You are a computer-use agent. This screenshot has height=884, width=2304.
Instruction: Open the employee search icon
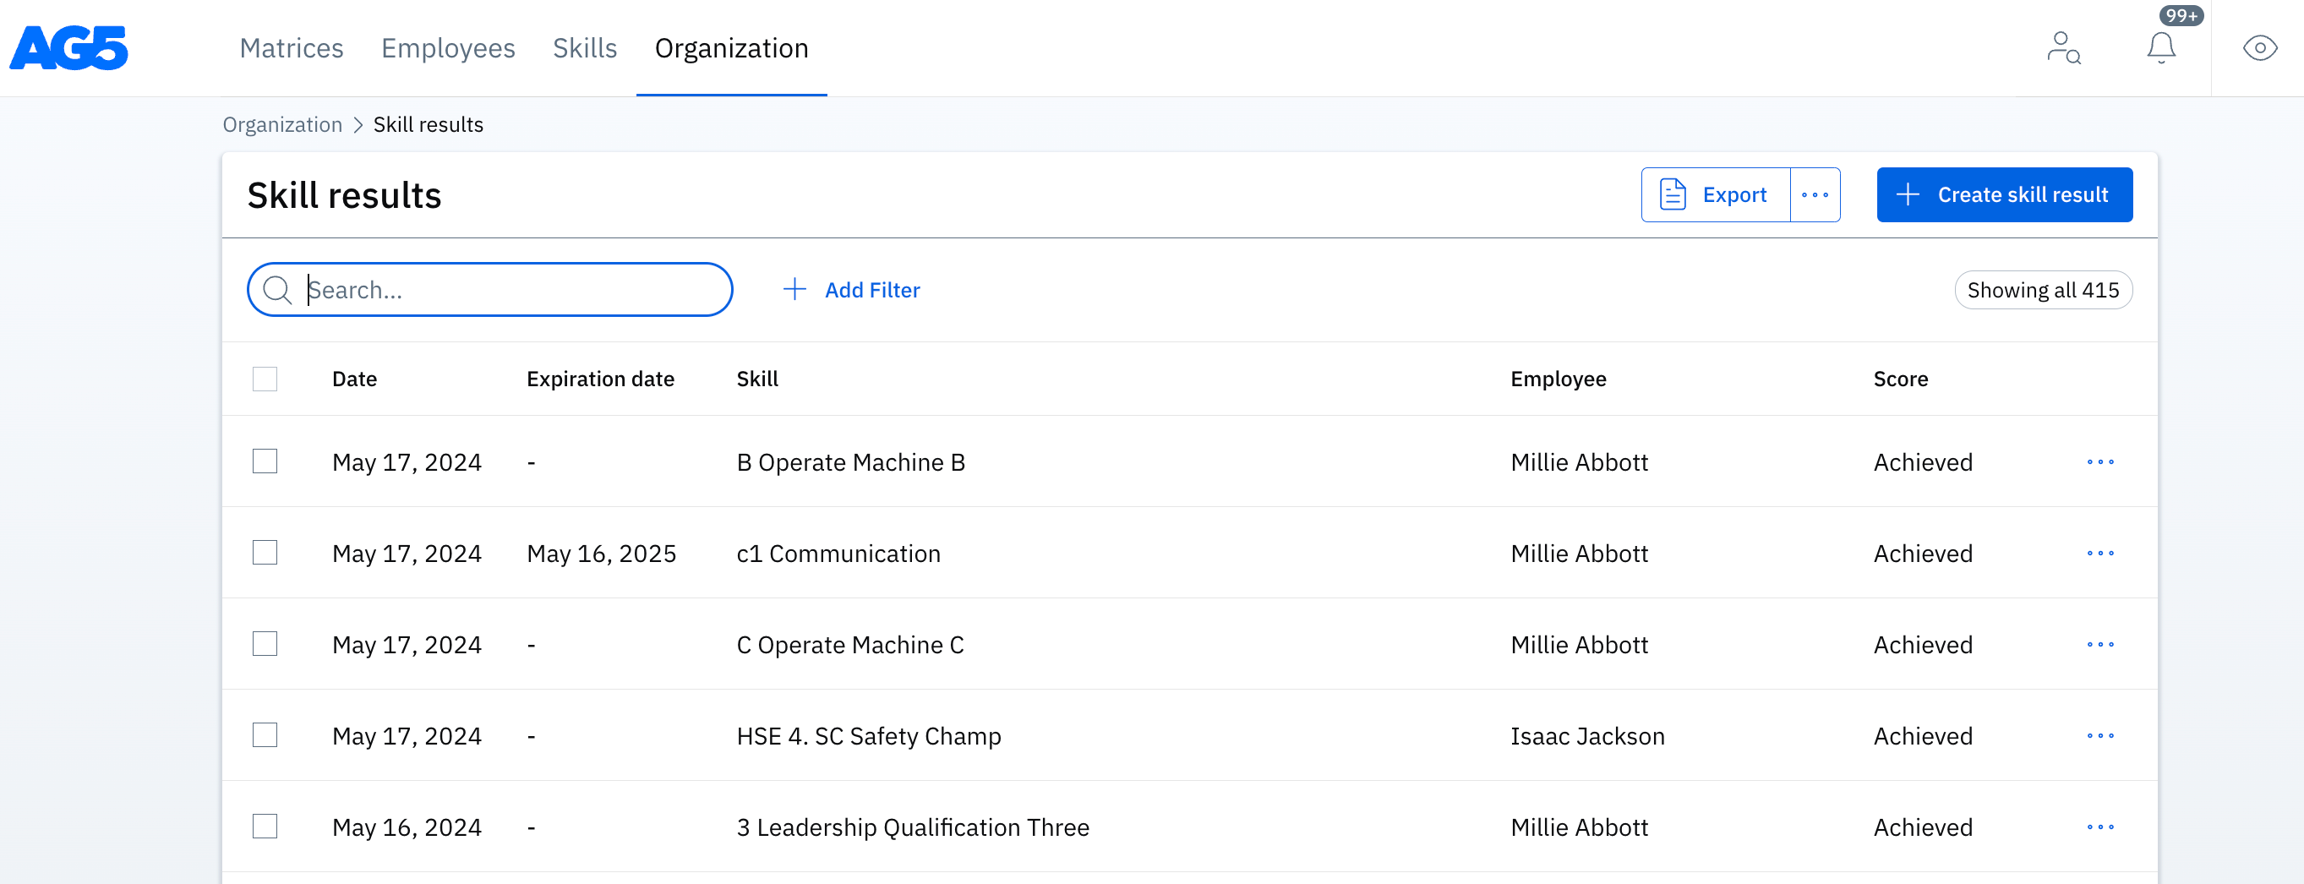coord(2063,48)
